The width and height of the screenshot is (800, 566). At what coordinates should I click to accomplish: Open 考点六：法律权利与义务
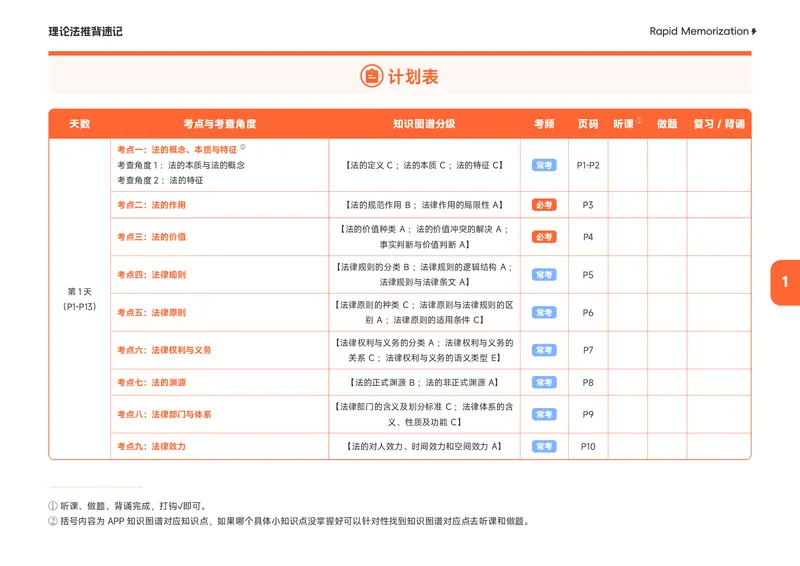[x=164, y=350]
